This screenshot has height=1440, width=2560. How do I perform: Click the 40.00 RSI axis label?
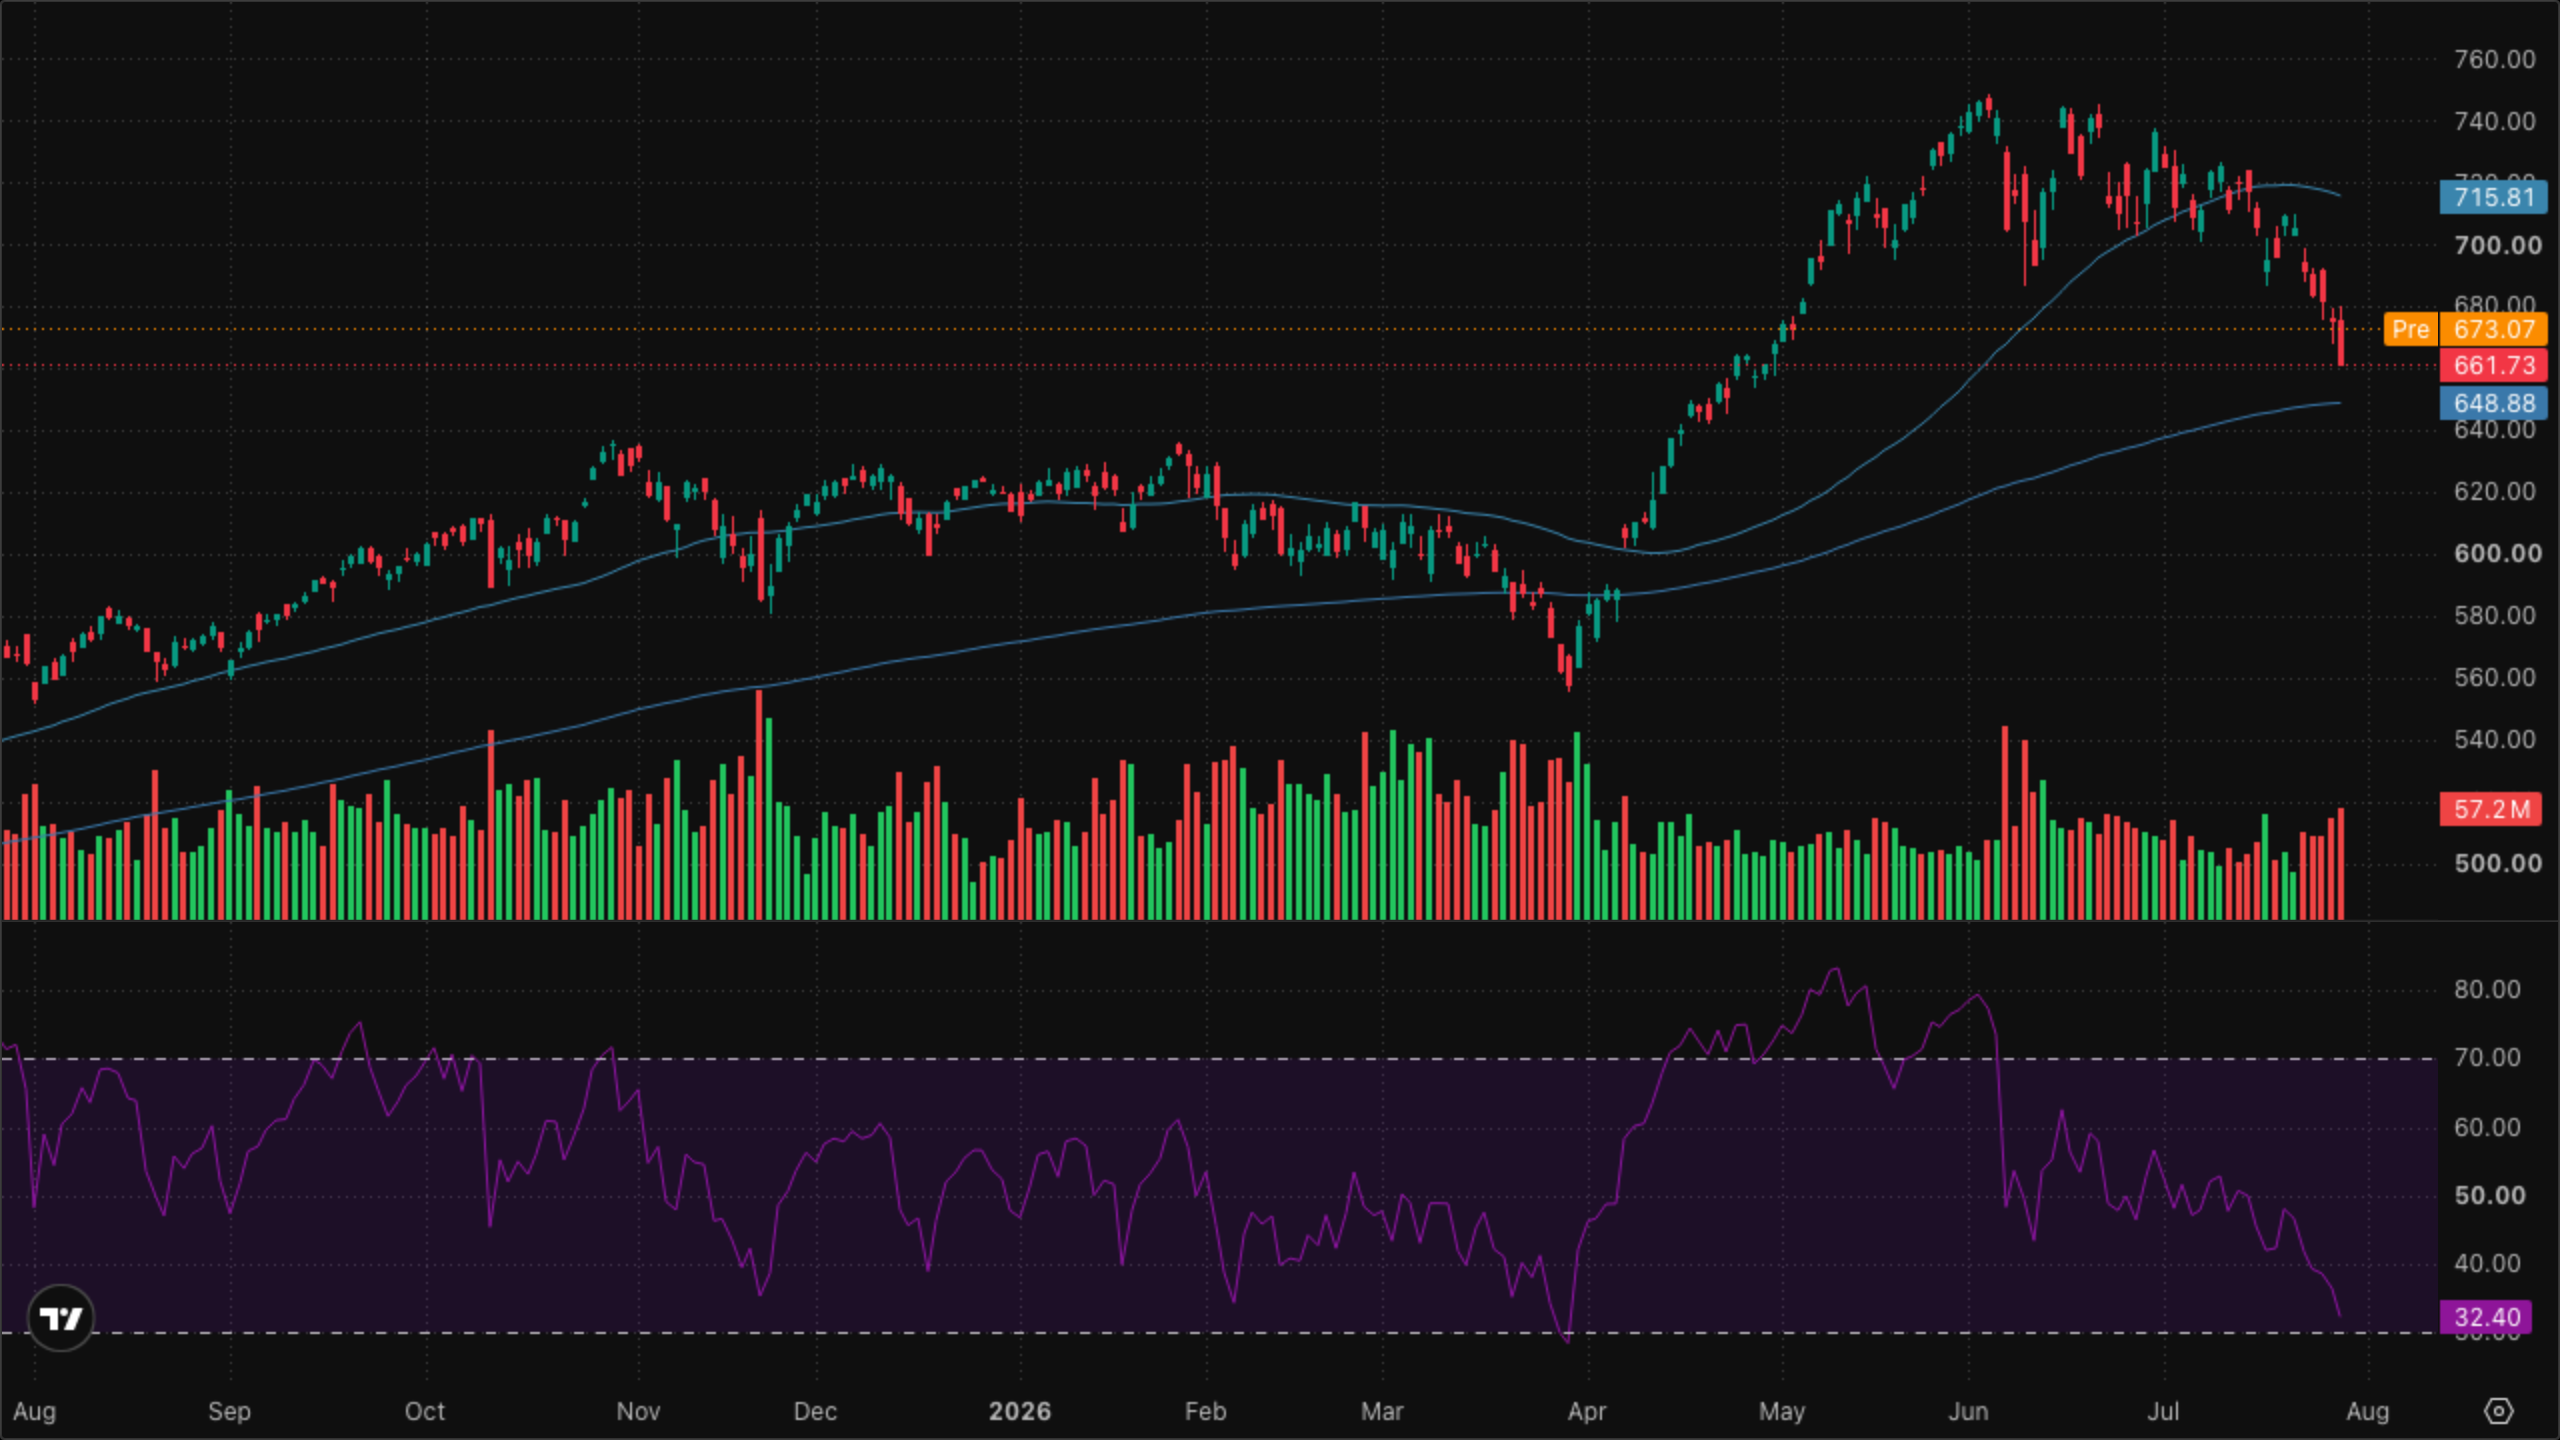[2487, 1263]
